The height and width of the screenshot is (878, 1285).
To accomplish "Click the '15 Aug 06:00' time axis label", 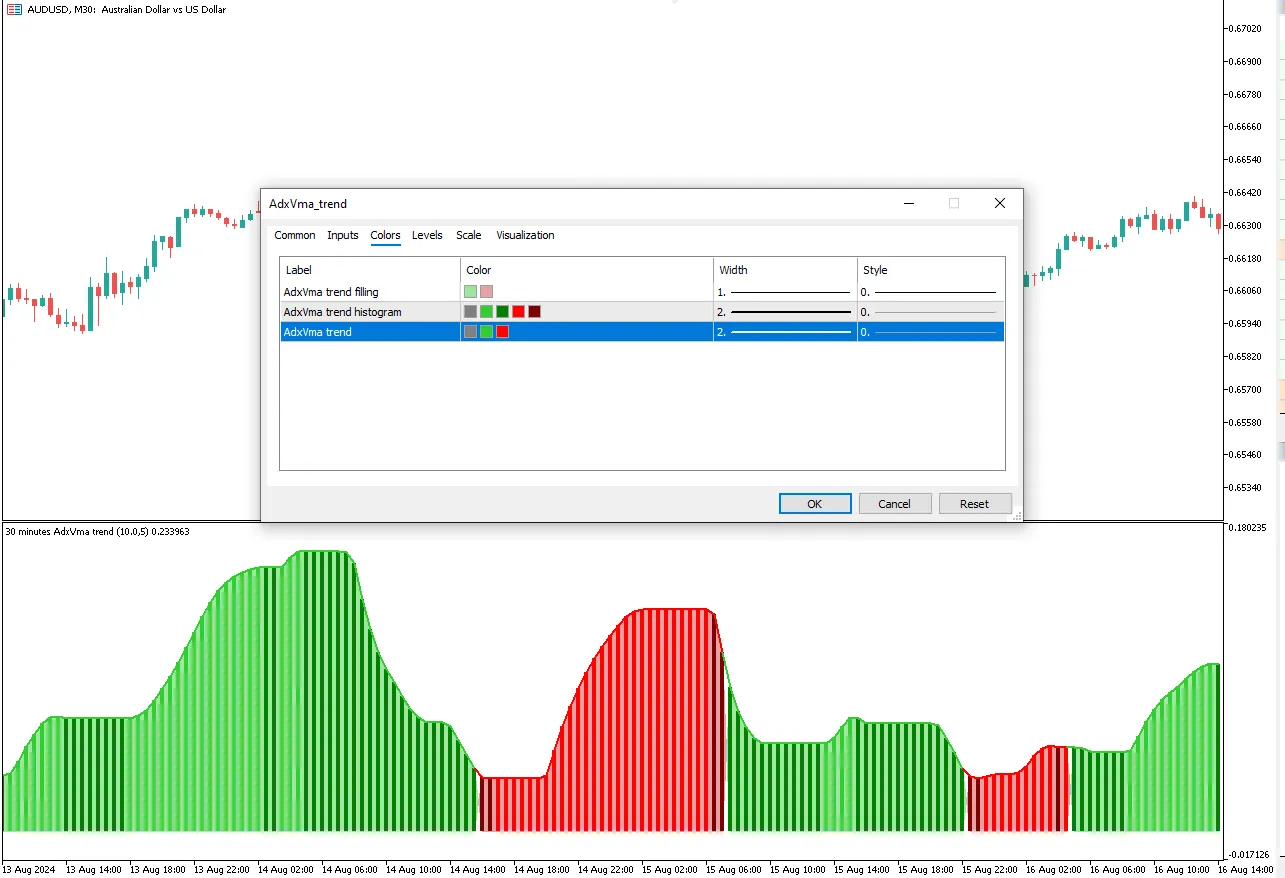I will (x=734, y=869).
